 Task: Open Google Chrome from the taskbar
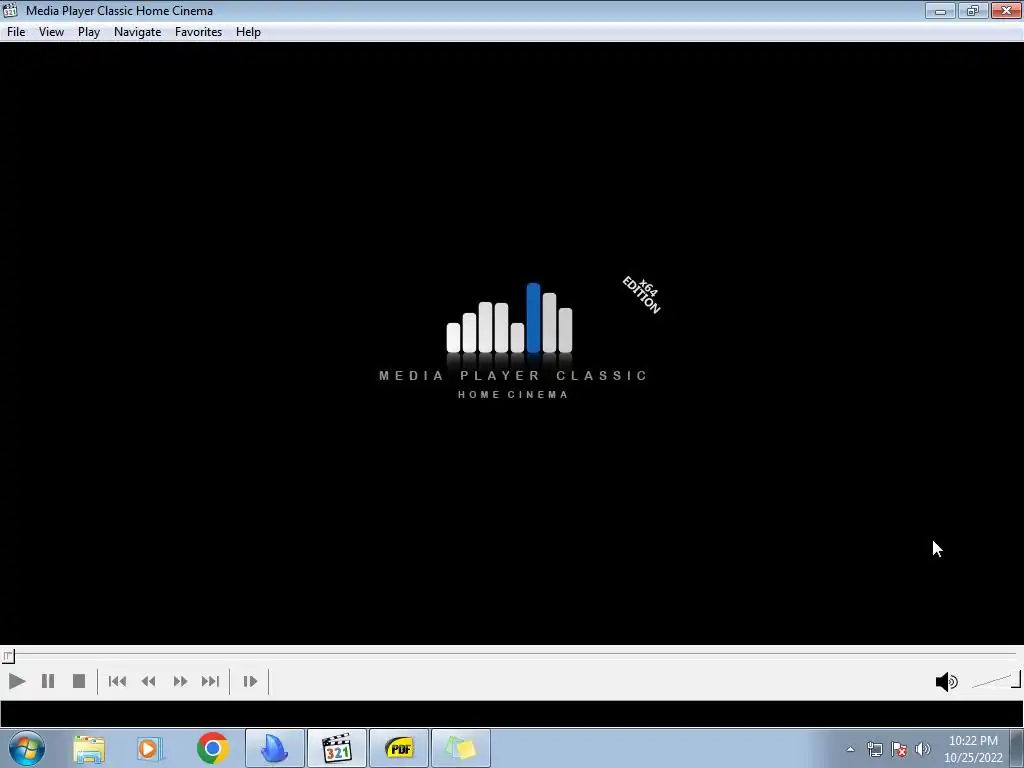(x=212, y=748)
